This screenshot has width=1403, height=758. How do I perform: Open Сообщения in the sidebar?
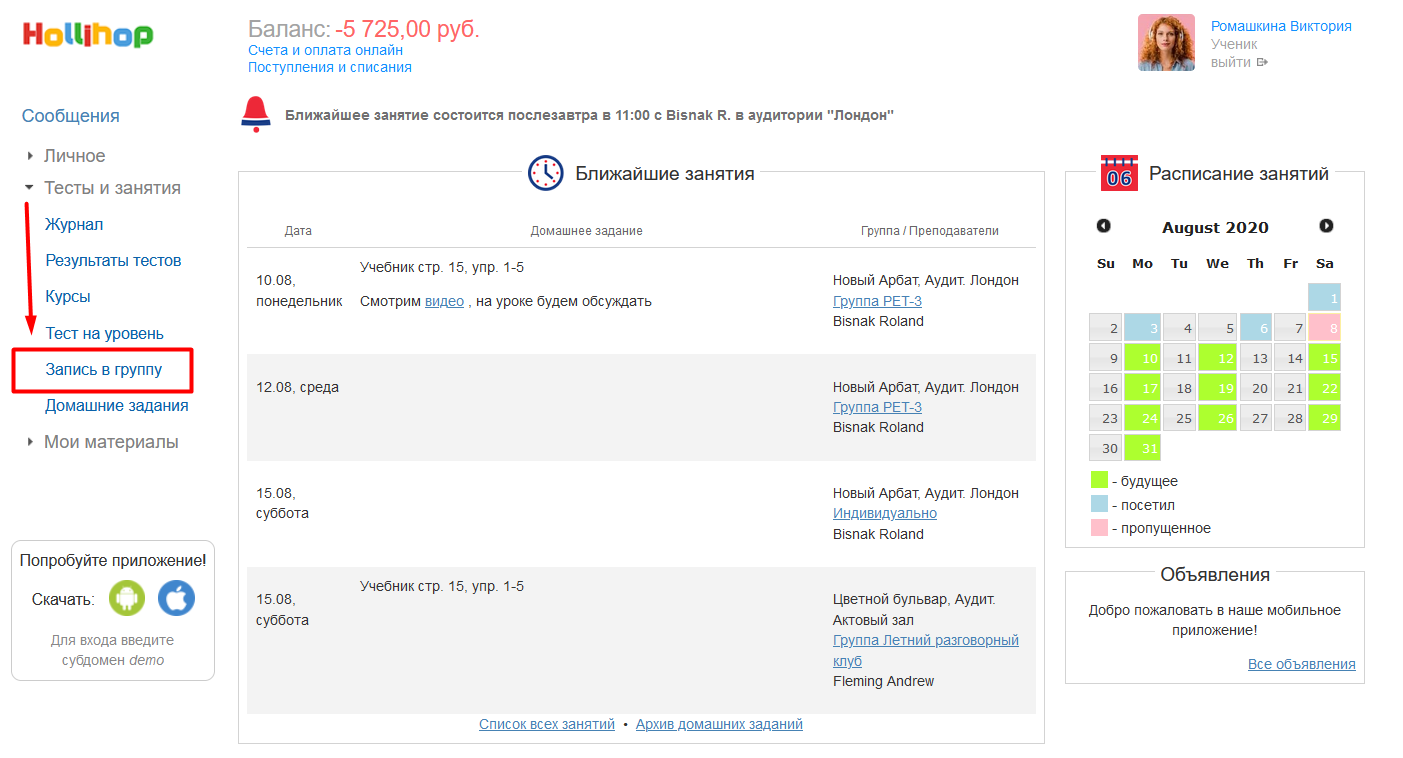[71, 116]
